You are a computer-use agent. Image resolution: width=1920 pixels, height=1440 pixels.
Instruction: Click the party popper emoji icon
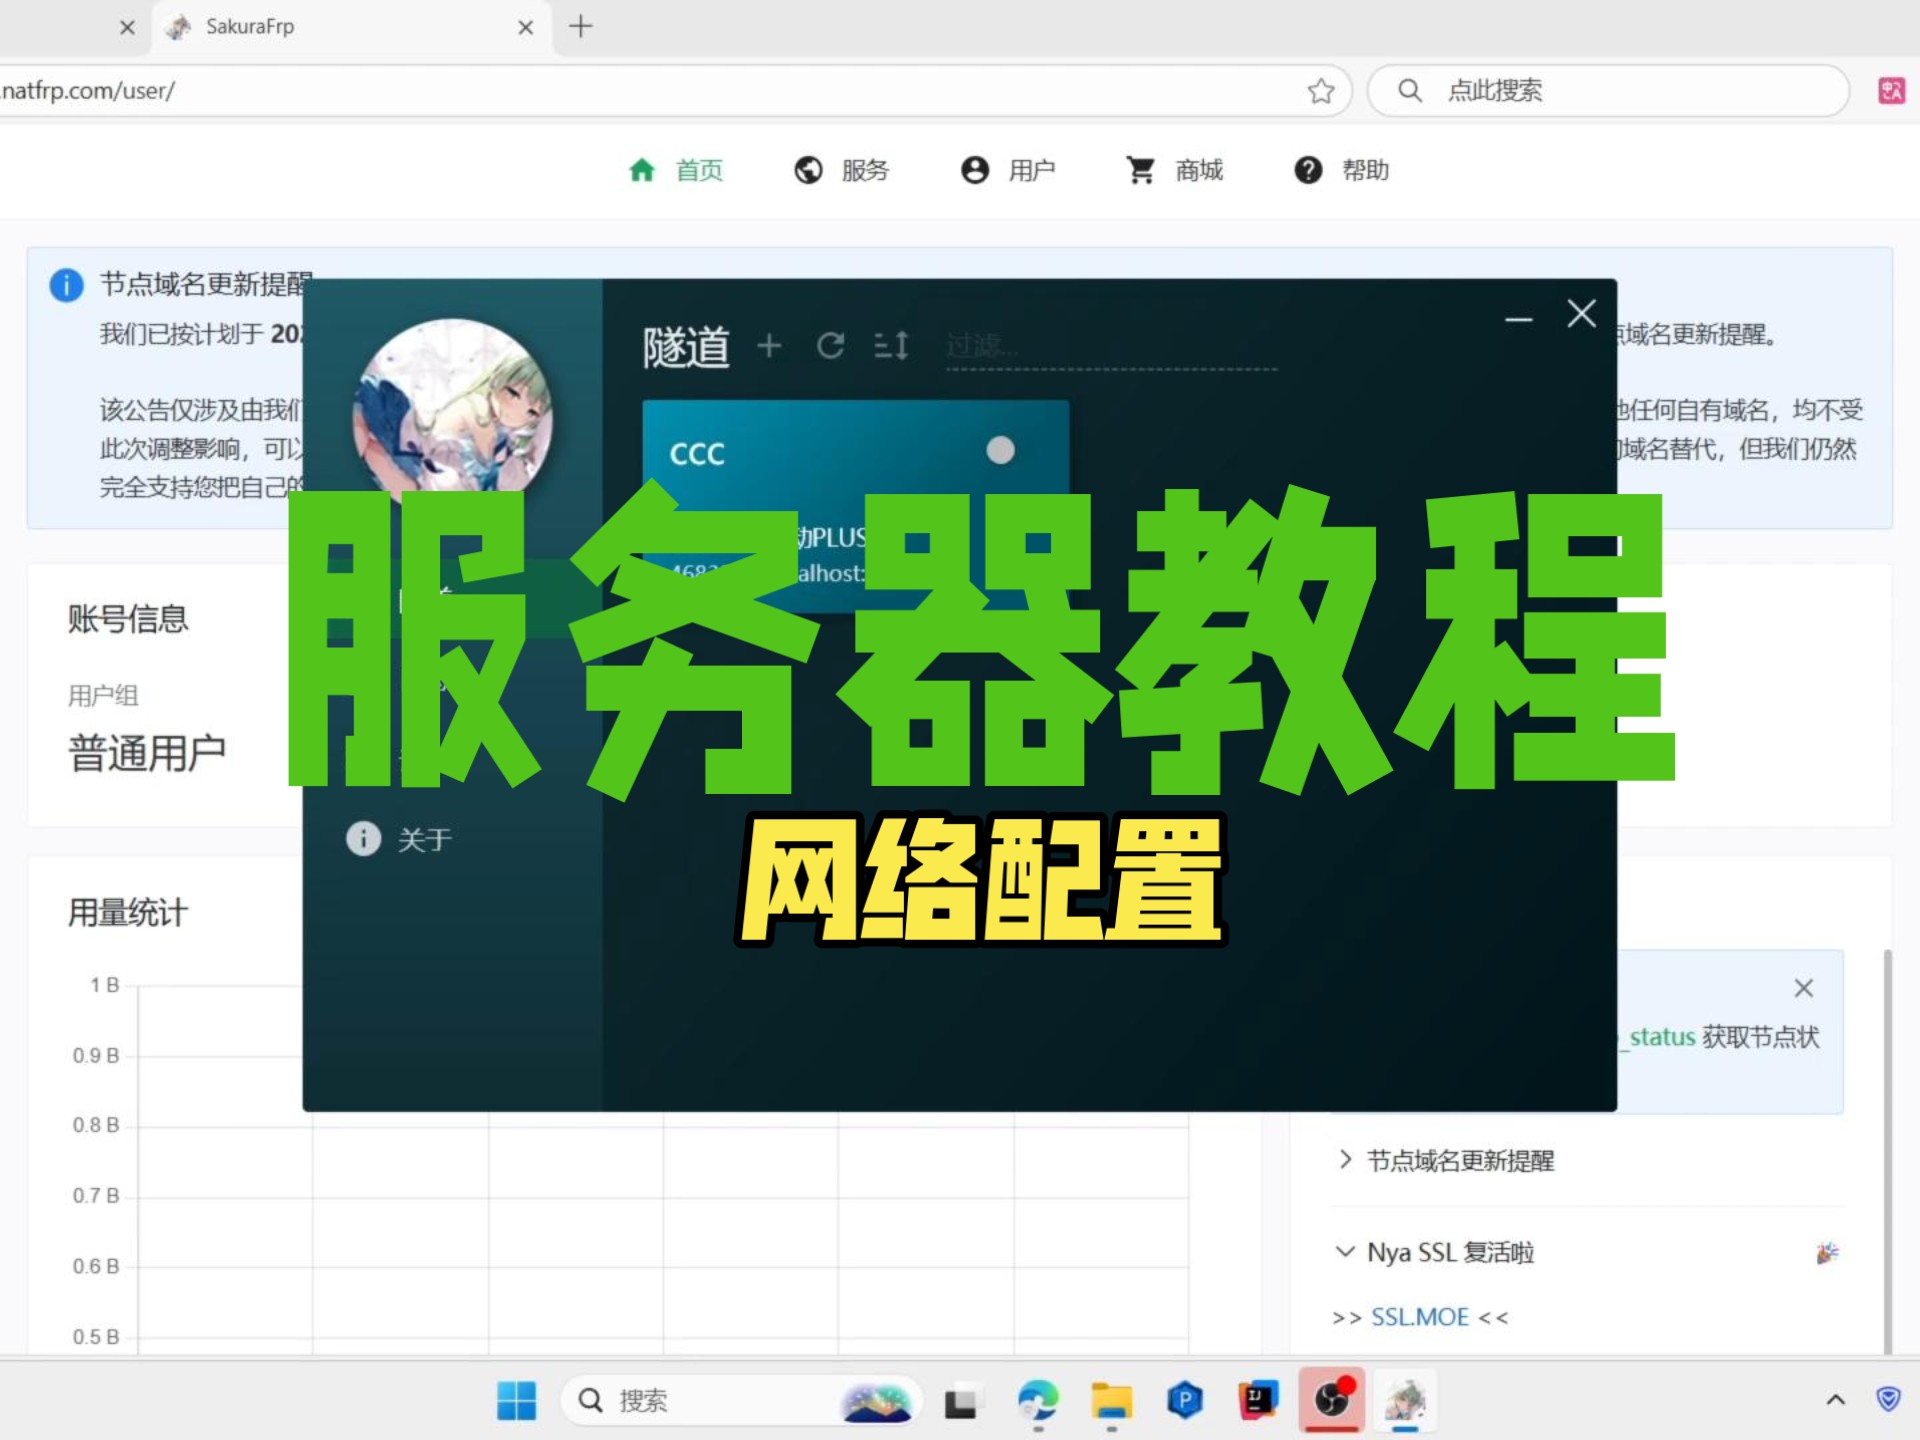point(1827,1252)
